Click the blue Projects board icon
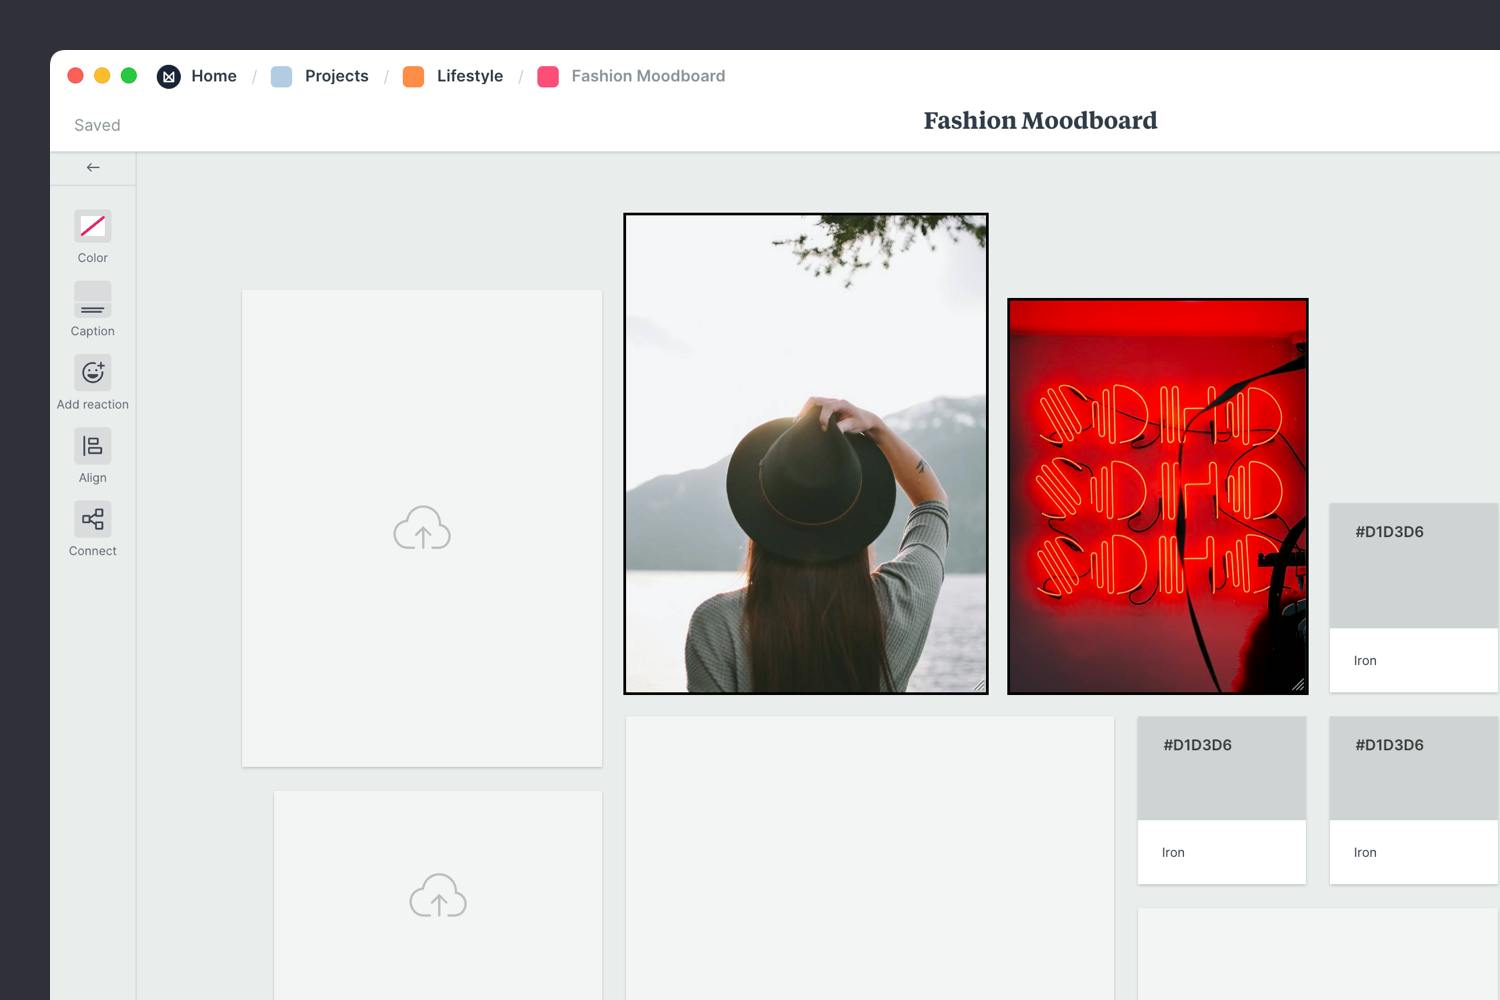Image resolution: width=1500 pixels, height=1000 pixels. pos(281,76)
